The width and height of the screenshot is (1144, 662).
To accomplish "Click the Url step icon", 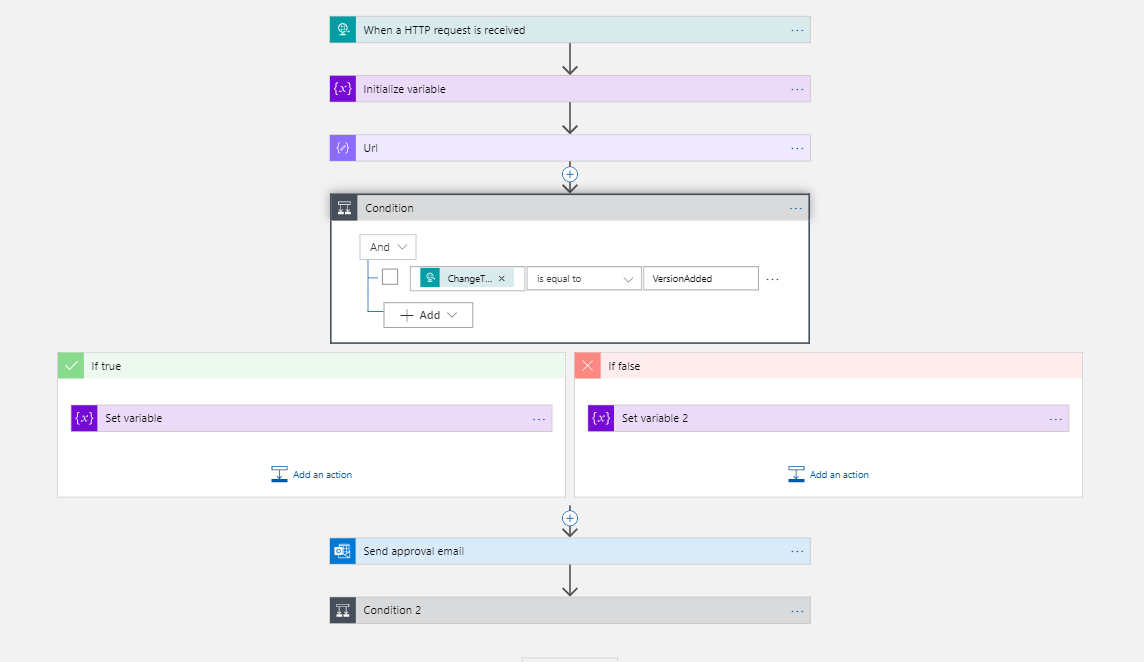I will pyautogui.click(x=343, y=148).
